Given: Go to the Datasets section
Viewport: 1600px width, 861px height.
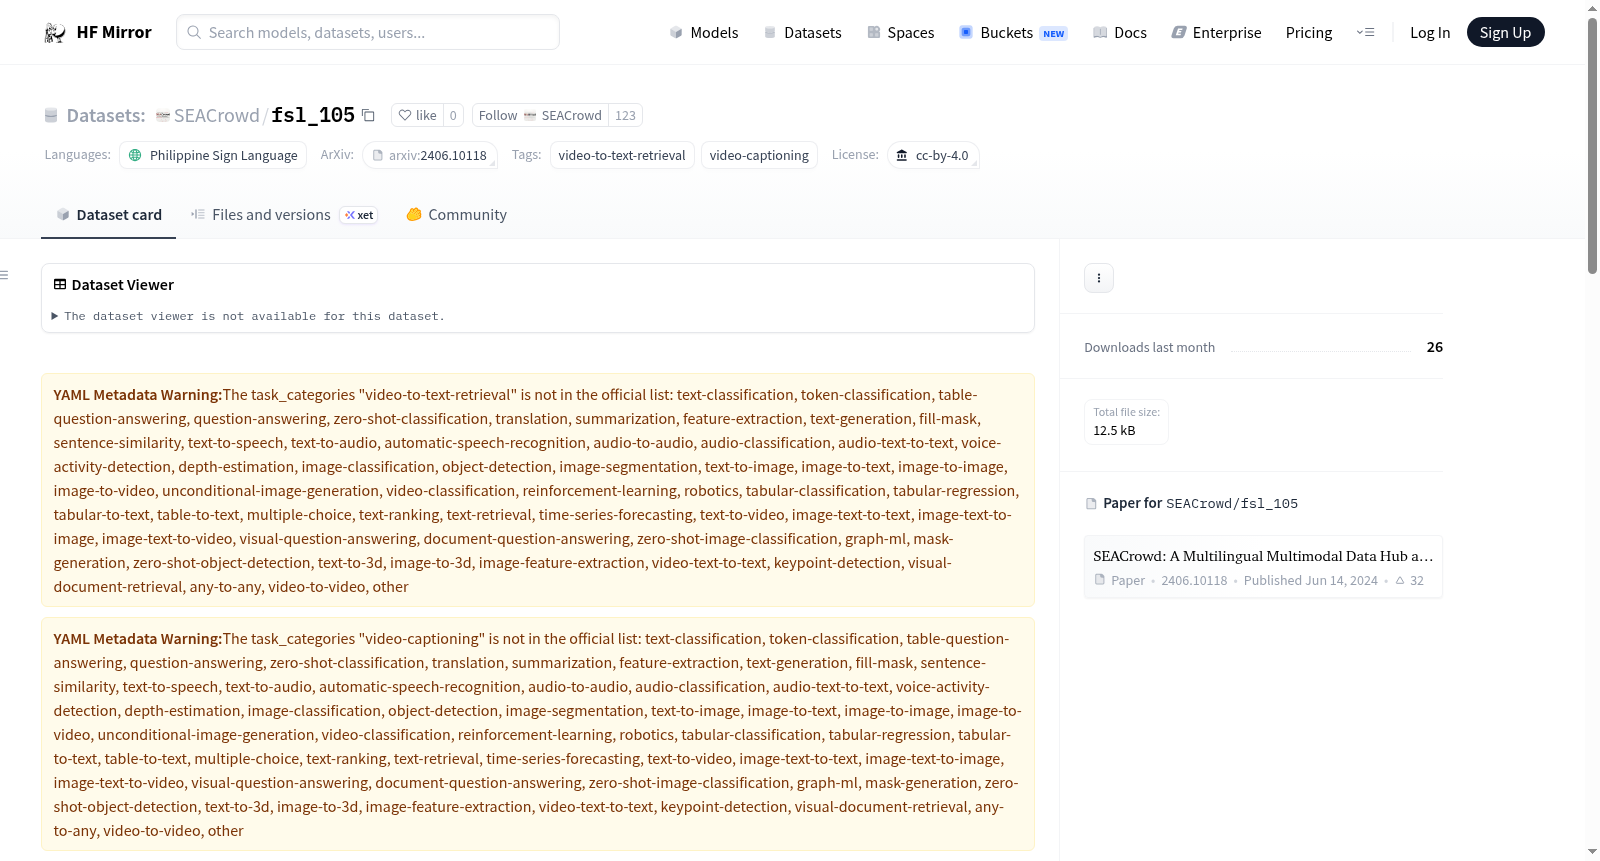Looking at the screenshot, I should 803,32.
